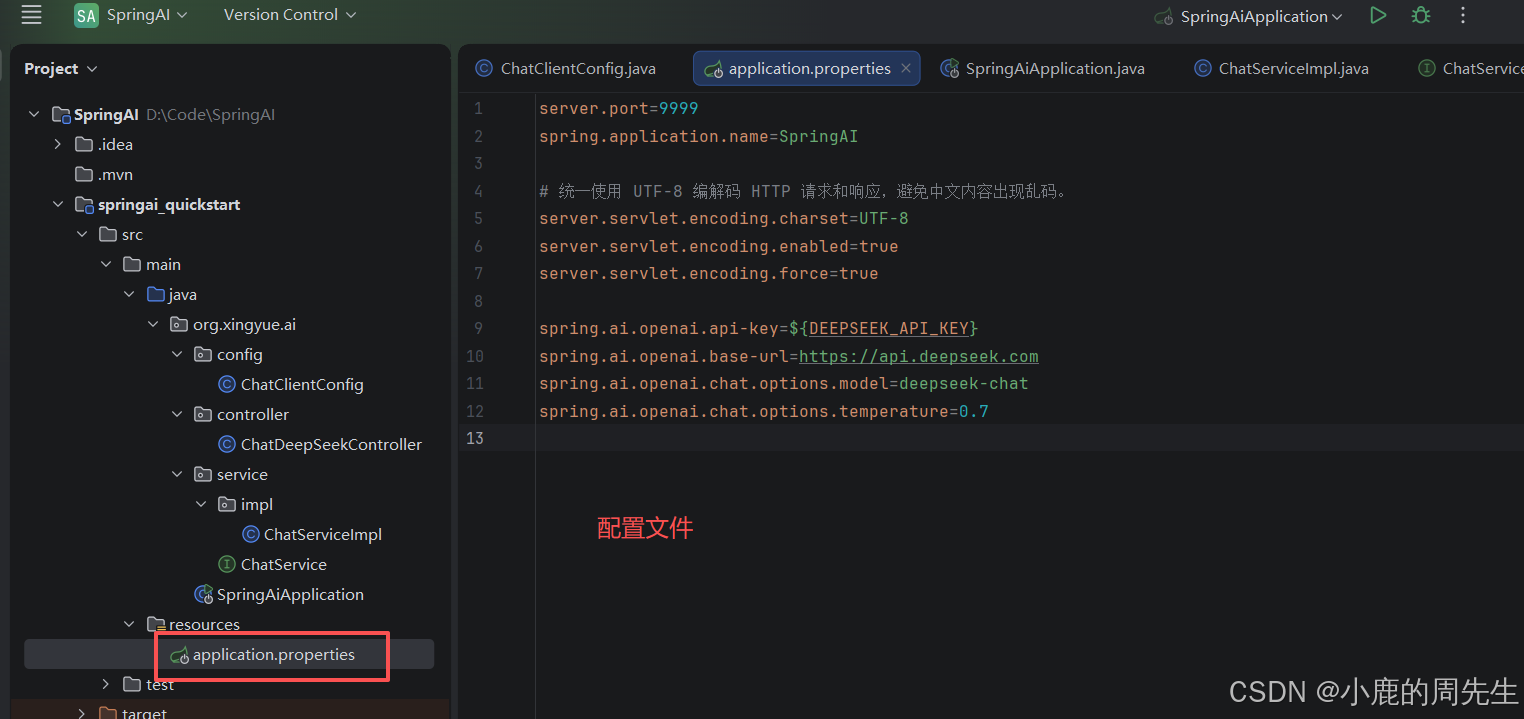Switch to ChatClientConfig.java tab
Image resolution: width=1524 pixels, height=719 pixels.
(x=566, y=68)
